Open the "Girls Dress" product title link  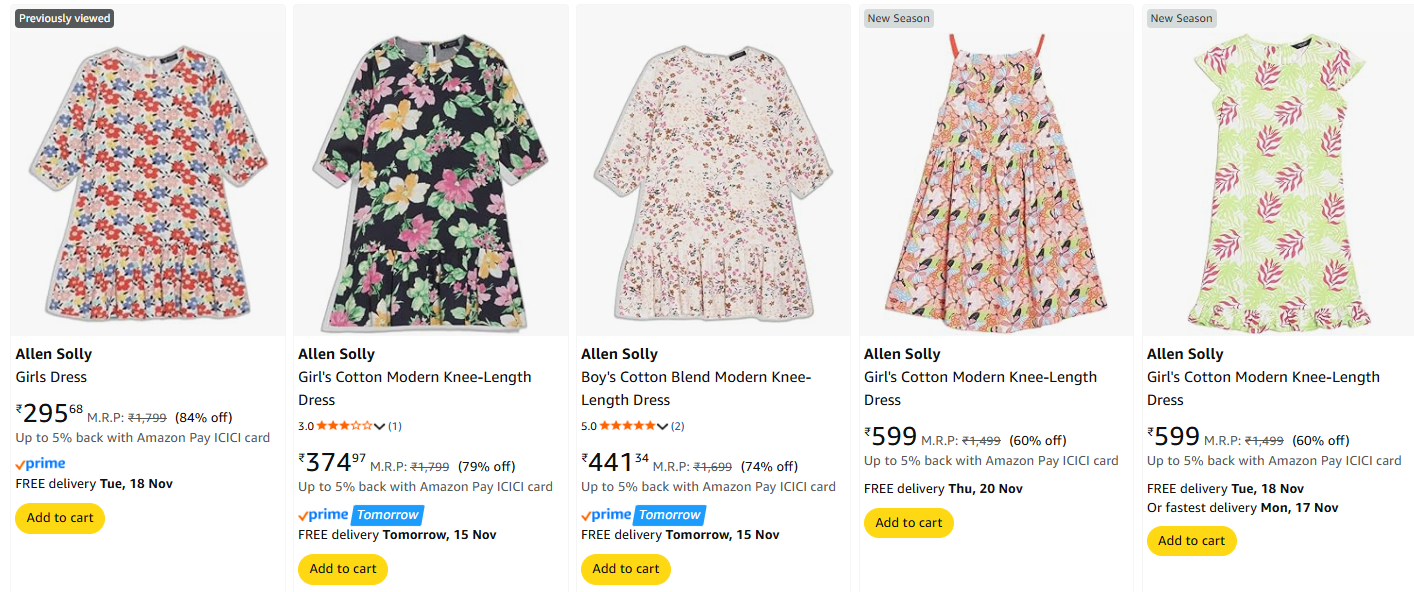click(x=51, y=377)
